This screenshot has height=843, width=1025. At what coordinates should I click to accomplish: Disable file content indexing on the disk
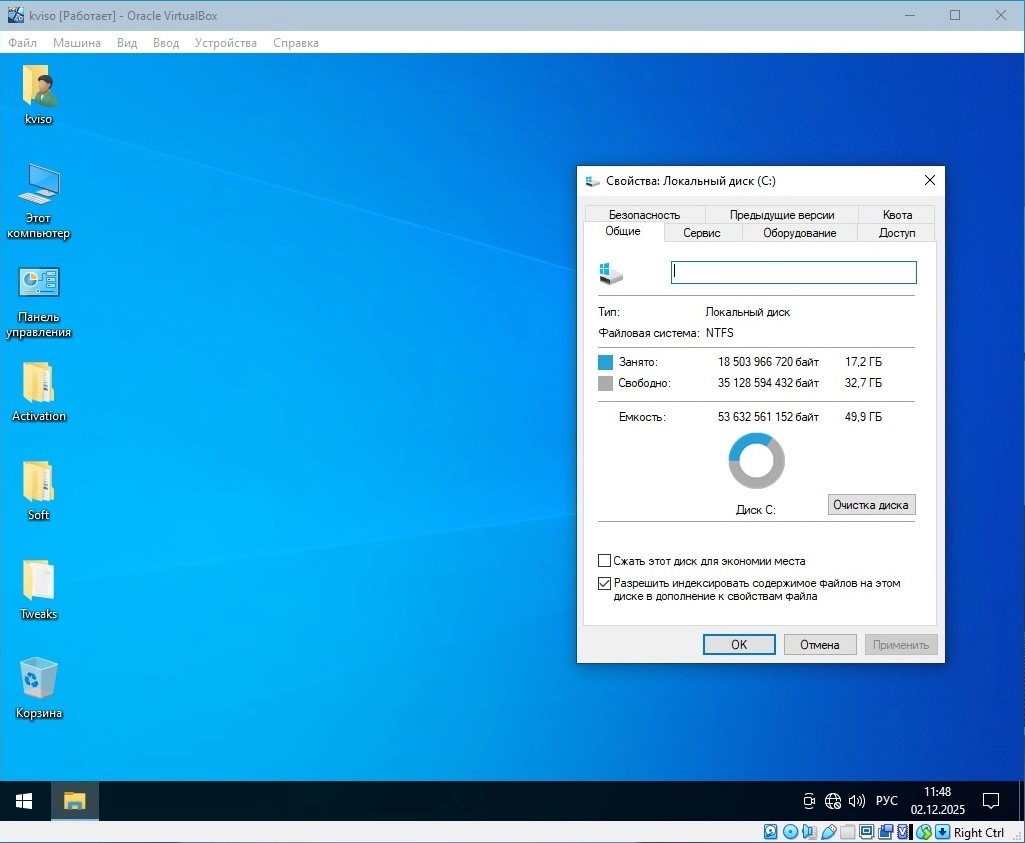[x=605, y=582]
